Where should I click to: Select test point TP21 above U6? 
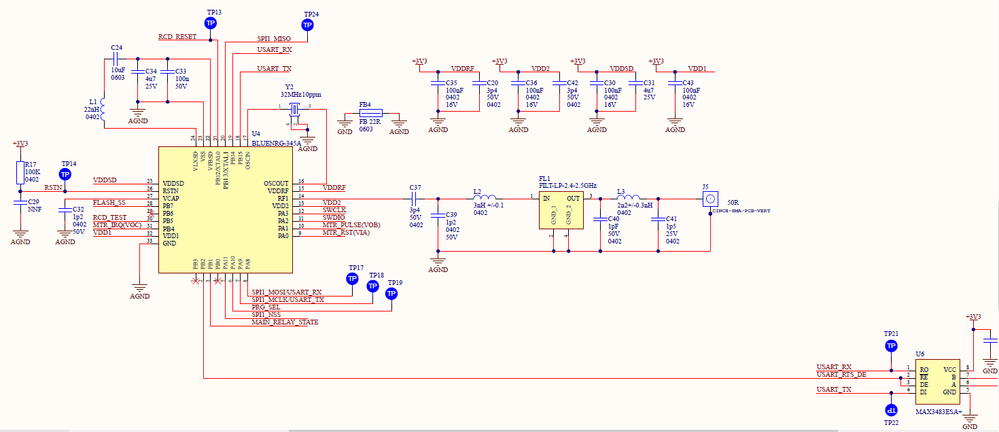point(891,345)
